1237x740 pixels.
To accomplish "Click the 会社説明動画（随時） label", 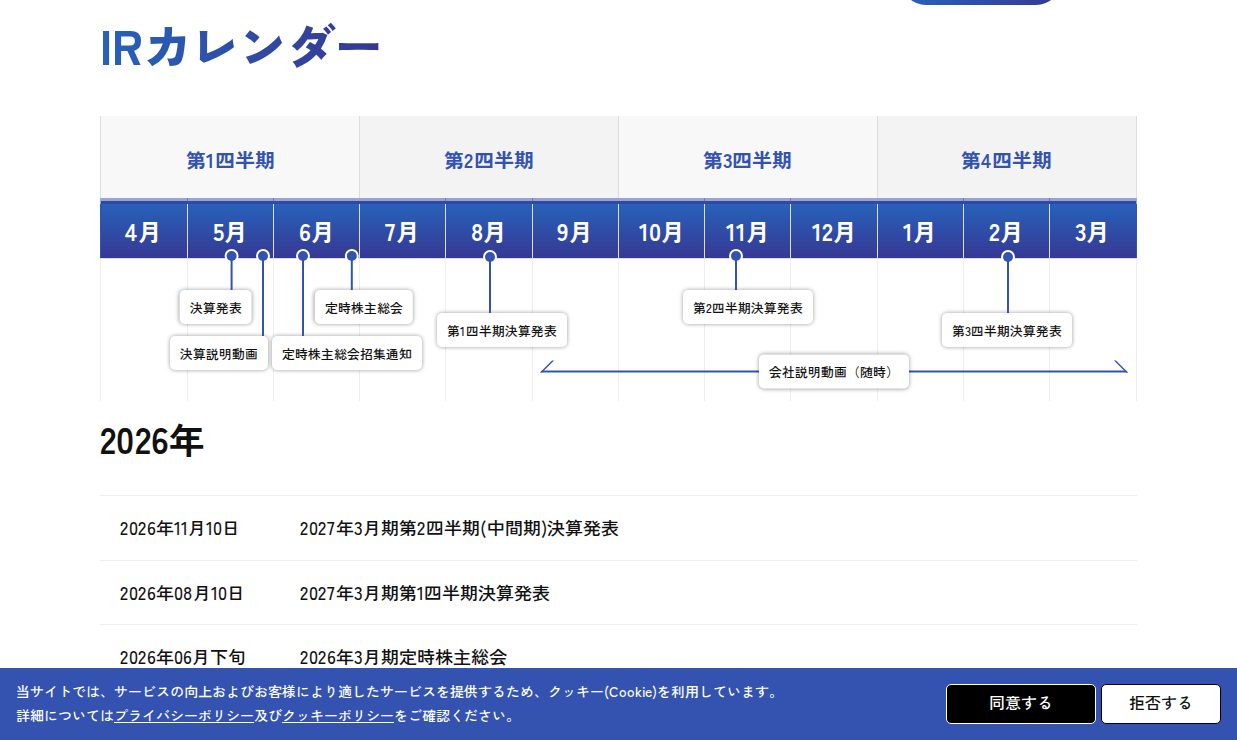I will coord(834,372).
